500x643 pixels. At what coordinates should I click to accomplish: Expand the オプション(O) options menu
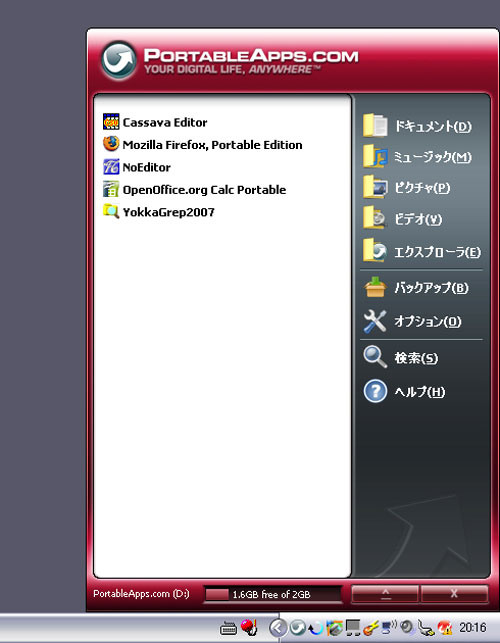coord(412,321)
